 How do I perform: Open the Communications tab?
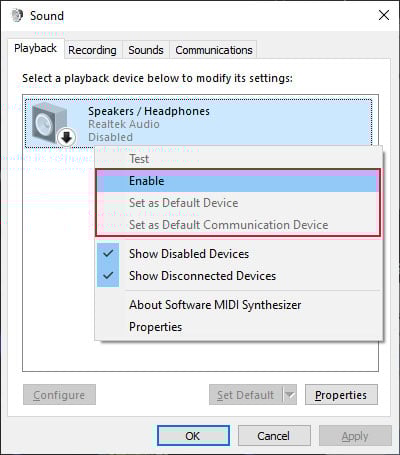(214, 50)
